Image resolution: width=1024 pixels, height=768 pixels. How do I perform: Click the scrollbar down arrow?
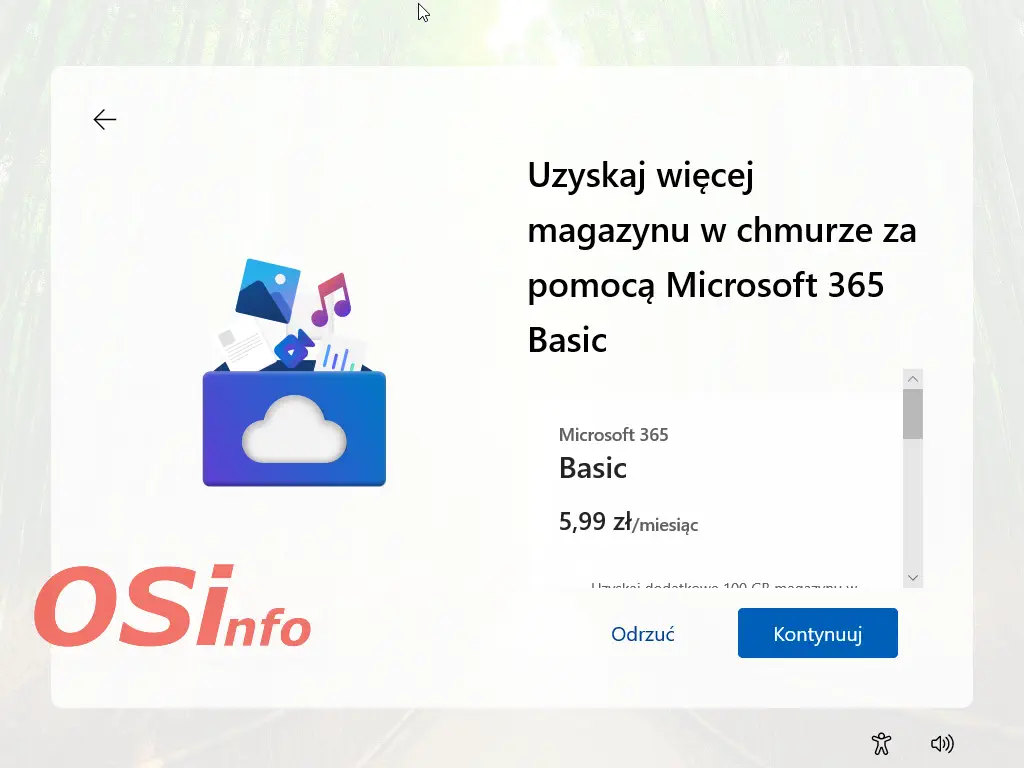pyautogui.click(x=912, y=577)
